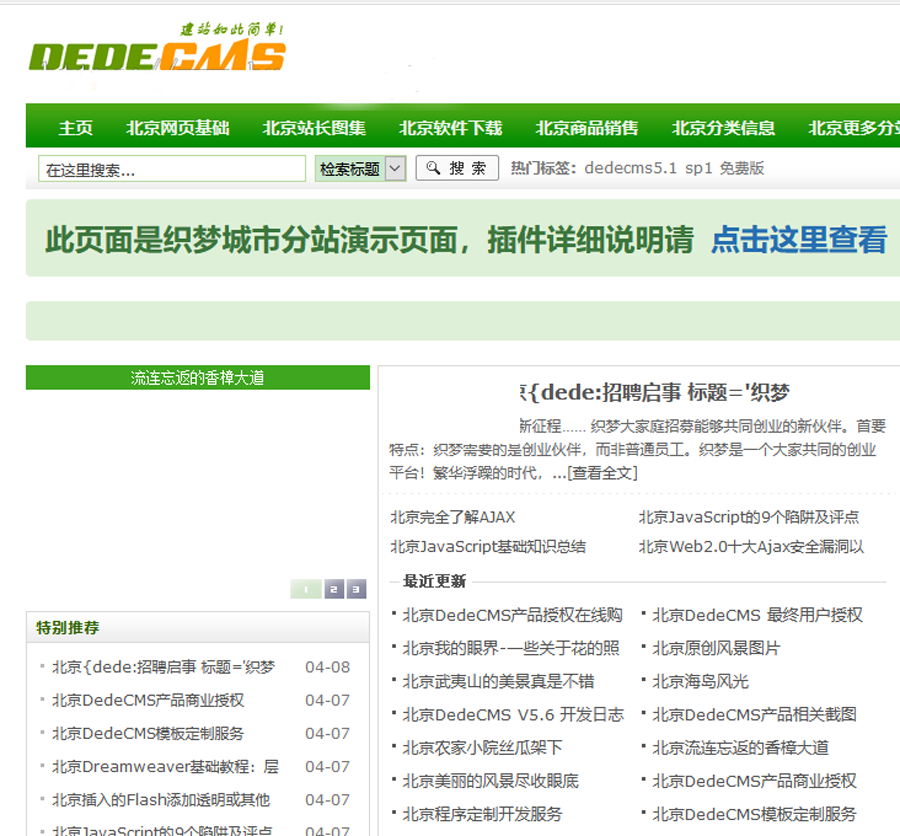Open the 检索标题 search type dropdown

[360, 169]
